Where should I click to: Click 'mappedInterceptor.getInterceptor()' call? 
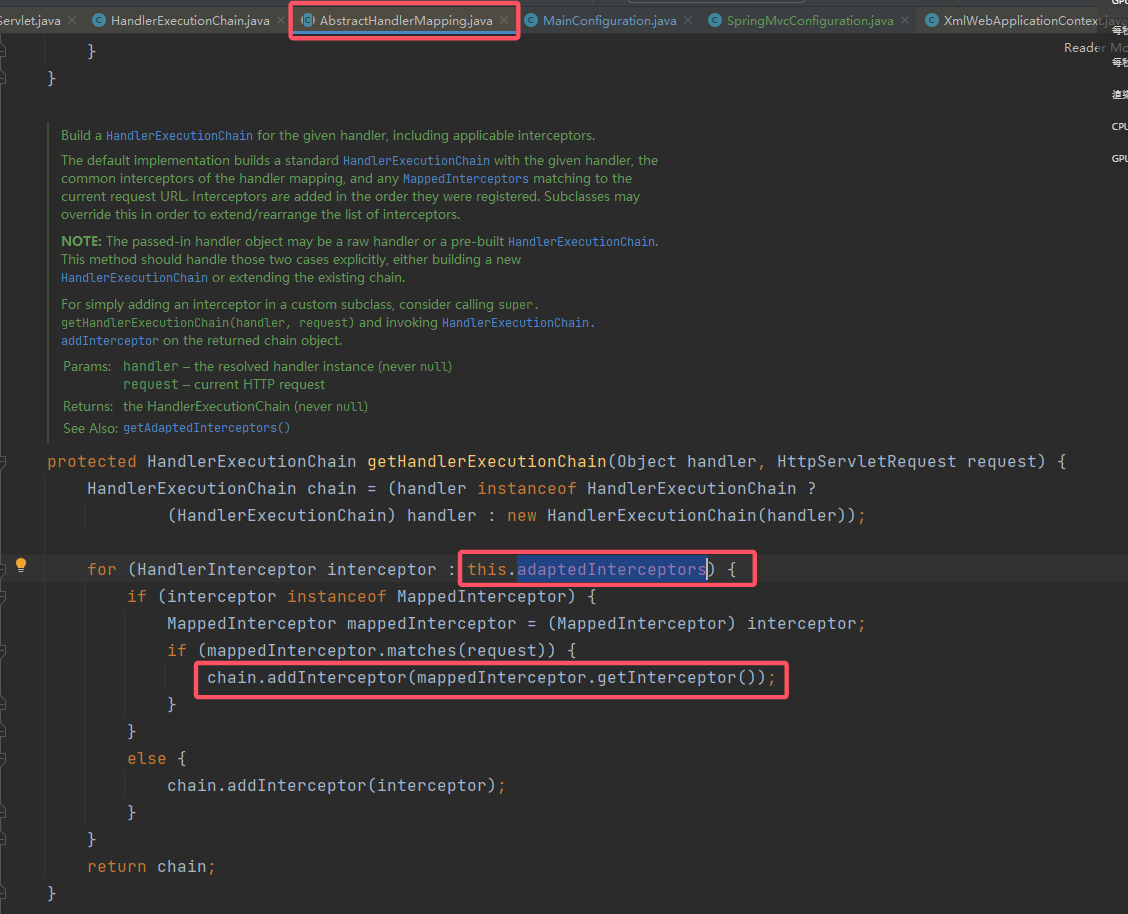586,677
